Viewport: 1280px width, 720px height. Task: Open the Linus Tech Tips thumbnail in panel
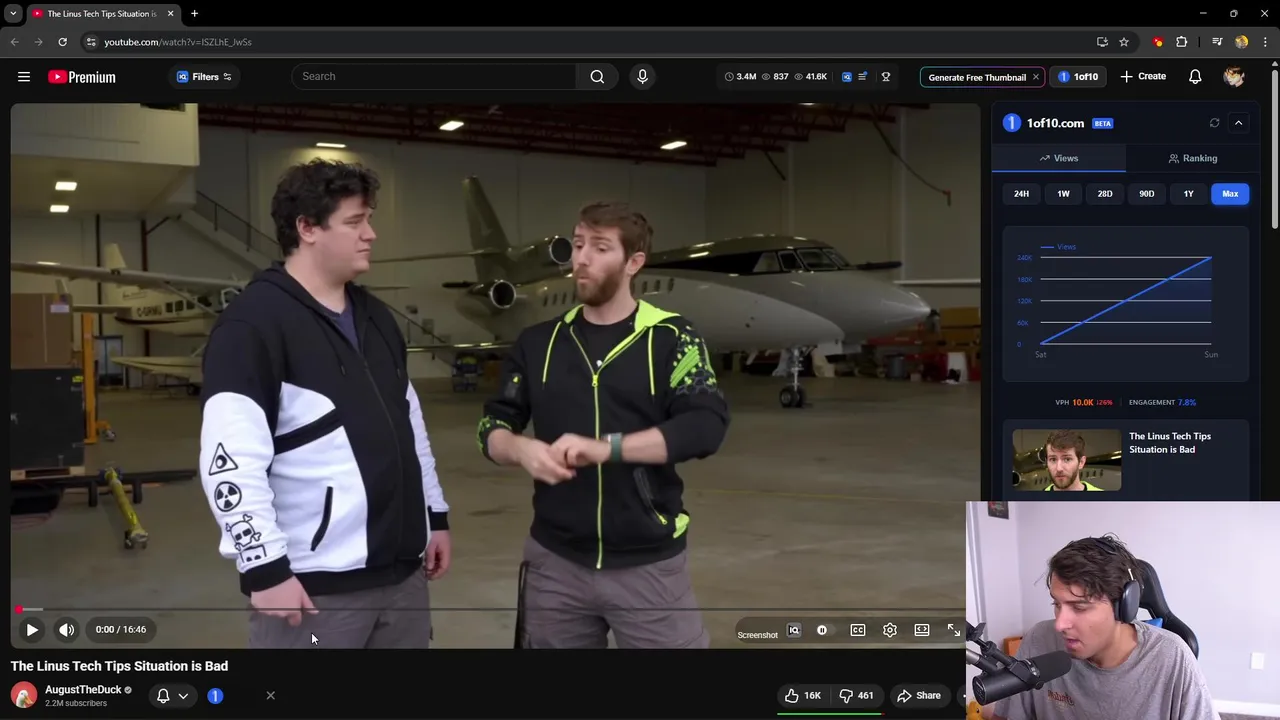click(1067, 460)
